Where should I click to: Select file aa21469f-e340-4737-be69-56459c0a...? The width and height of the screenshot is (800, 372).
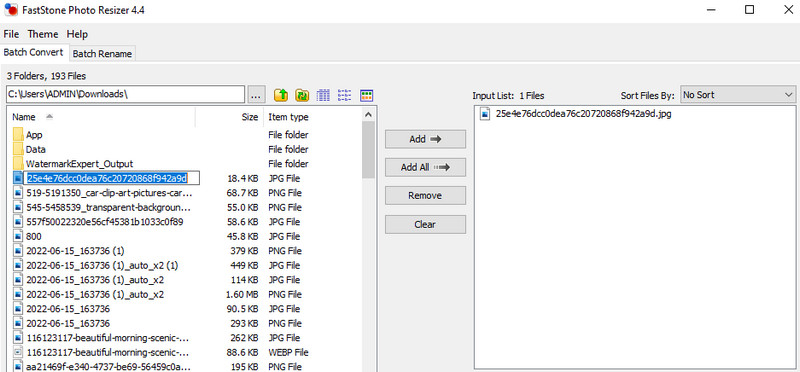[109, 366]
